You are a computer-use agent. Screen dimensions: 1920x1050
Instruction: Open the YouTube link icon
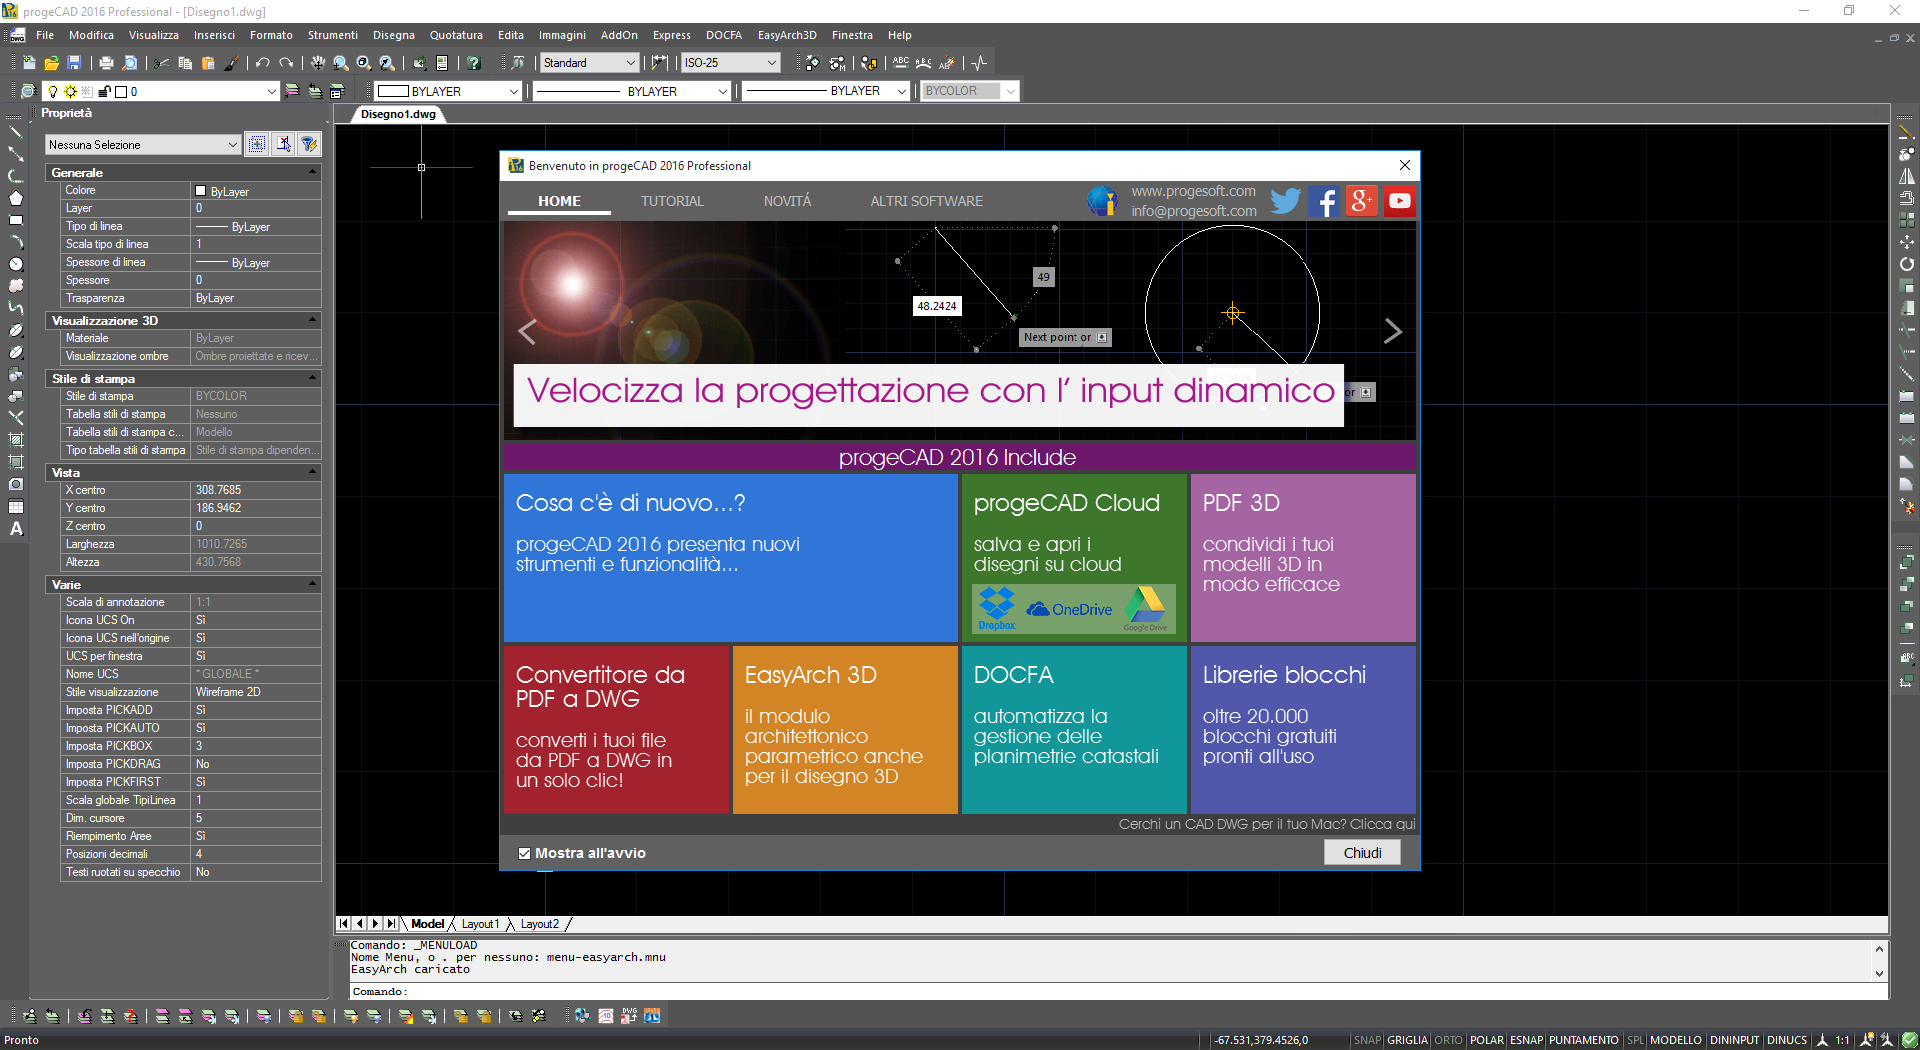1400,201
